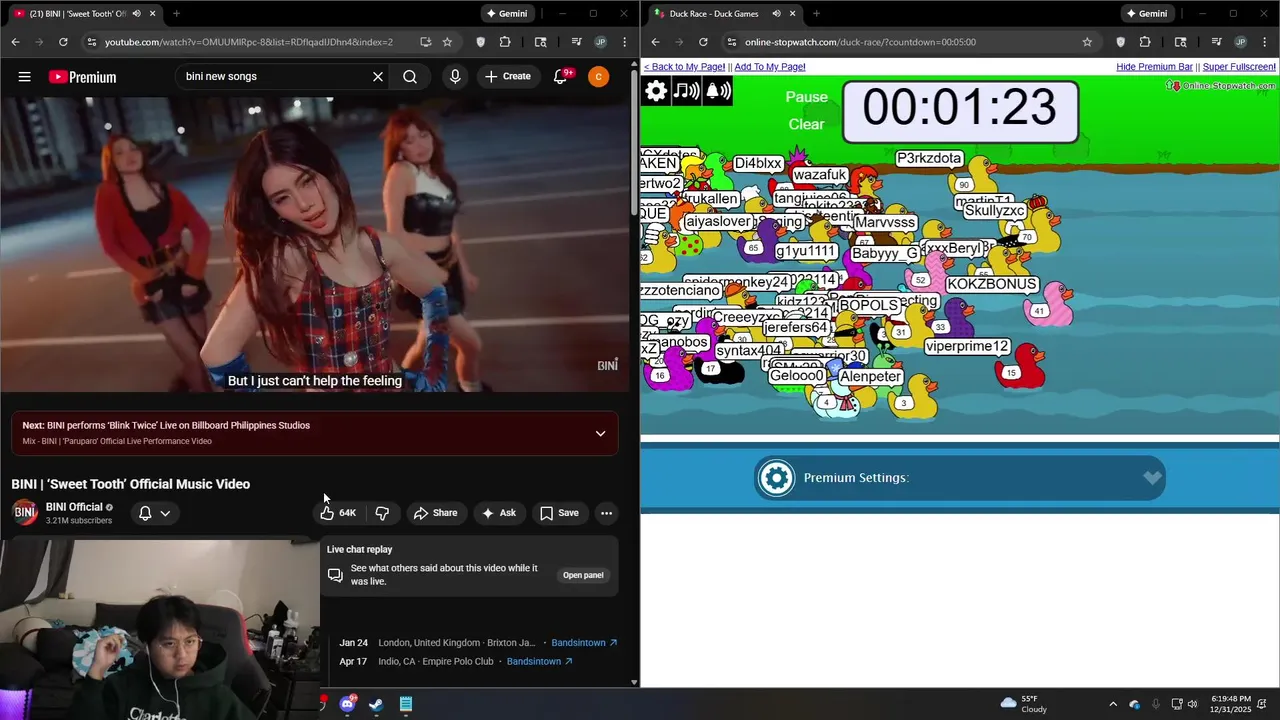1280x720 pixels.
Task: Pause the duck race countdown
Action: (x=806, y=97)
